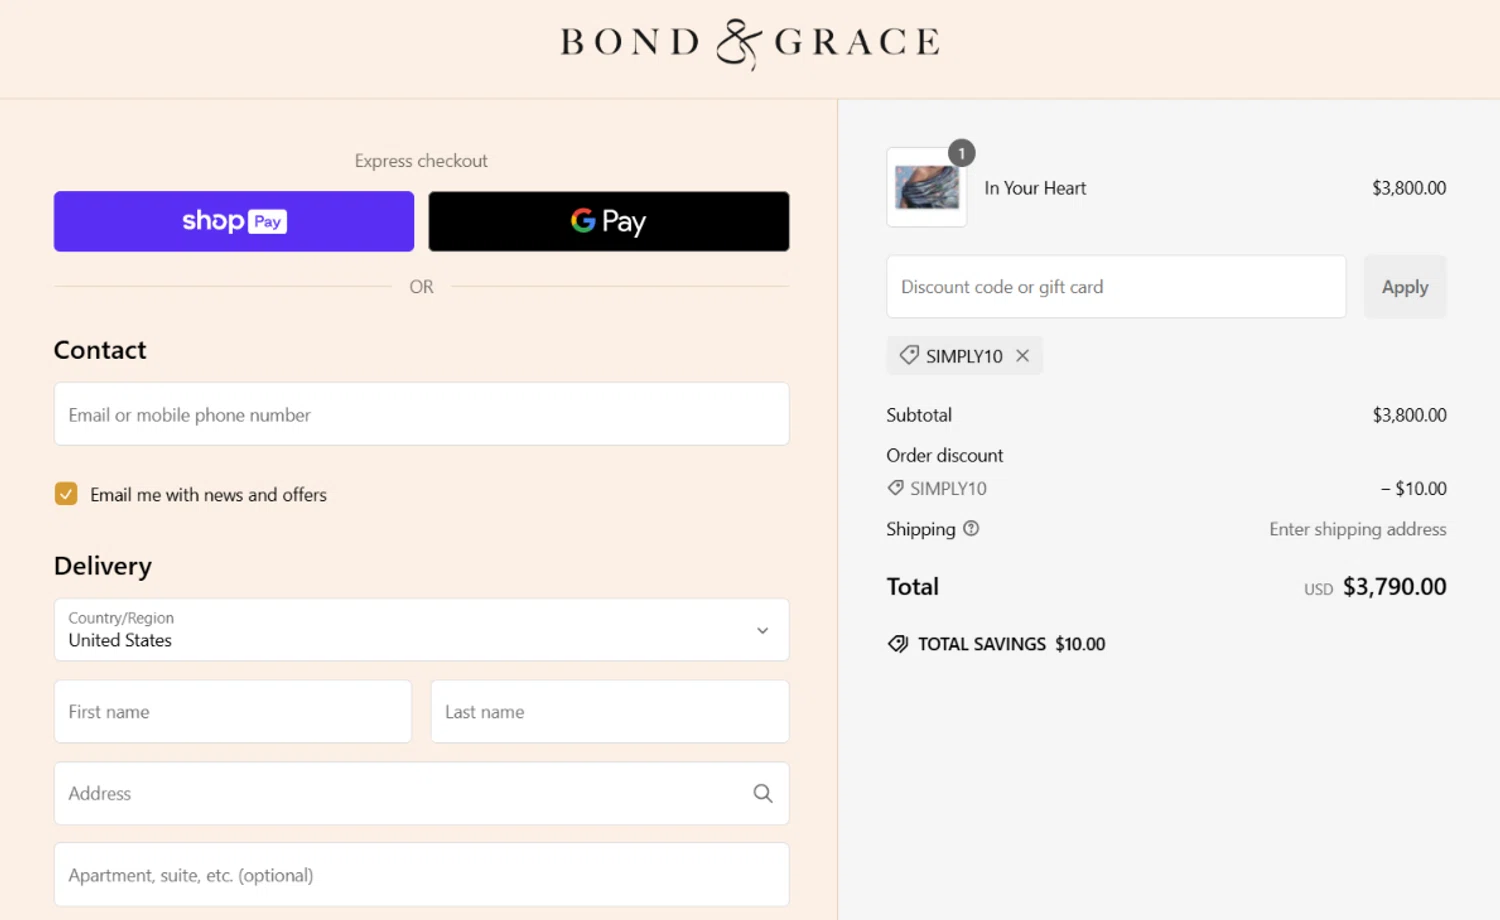Viewport: 1500px width, 920px height.
Task: Click the Total amount $3,790.00
Action: (1394, 587)
